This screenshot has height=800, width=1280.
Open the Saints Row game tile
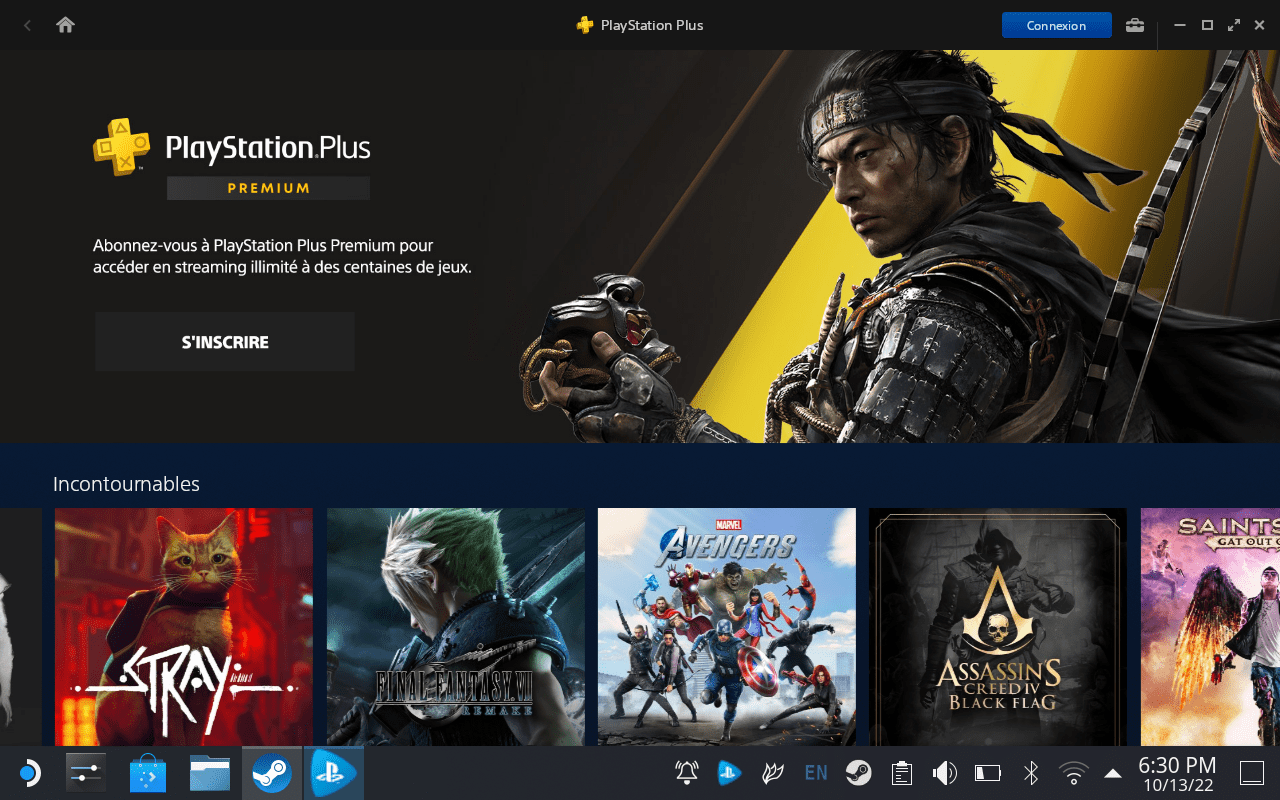pyautogui.click(x=1210, y=627)
